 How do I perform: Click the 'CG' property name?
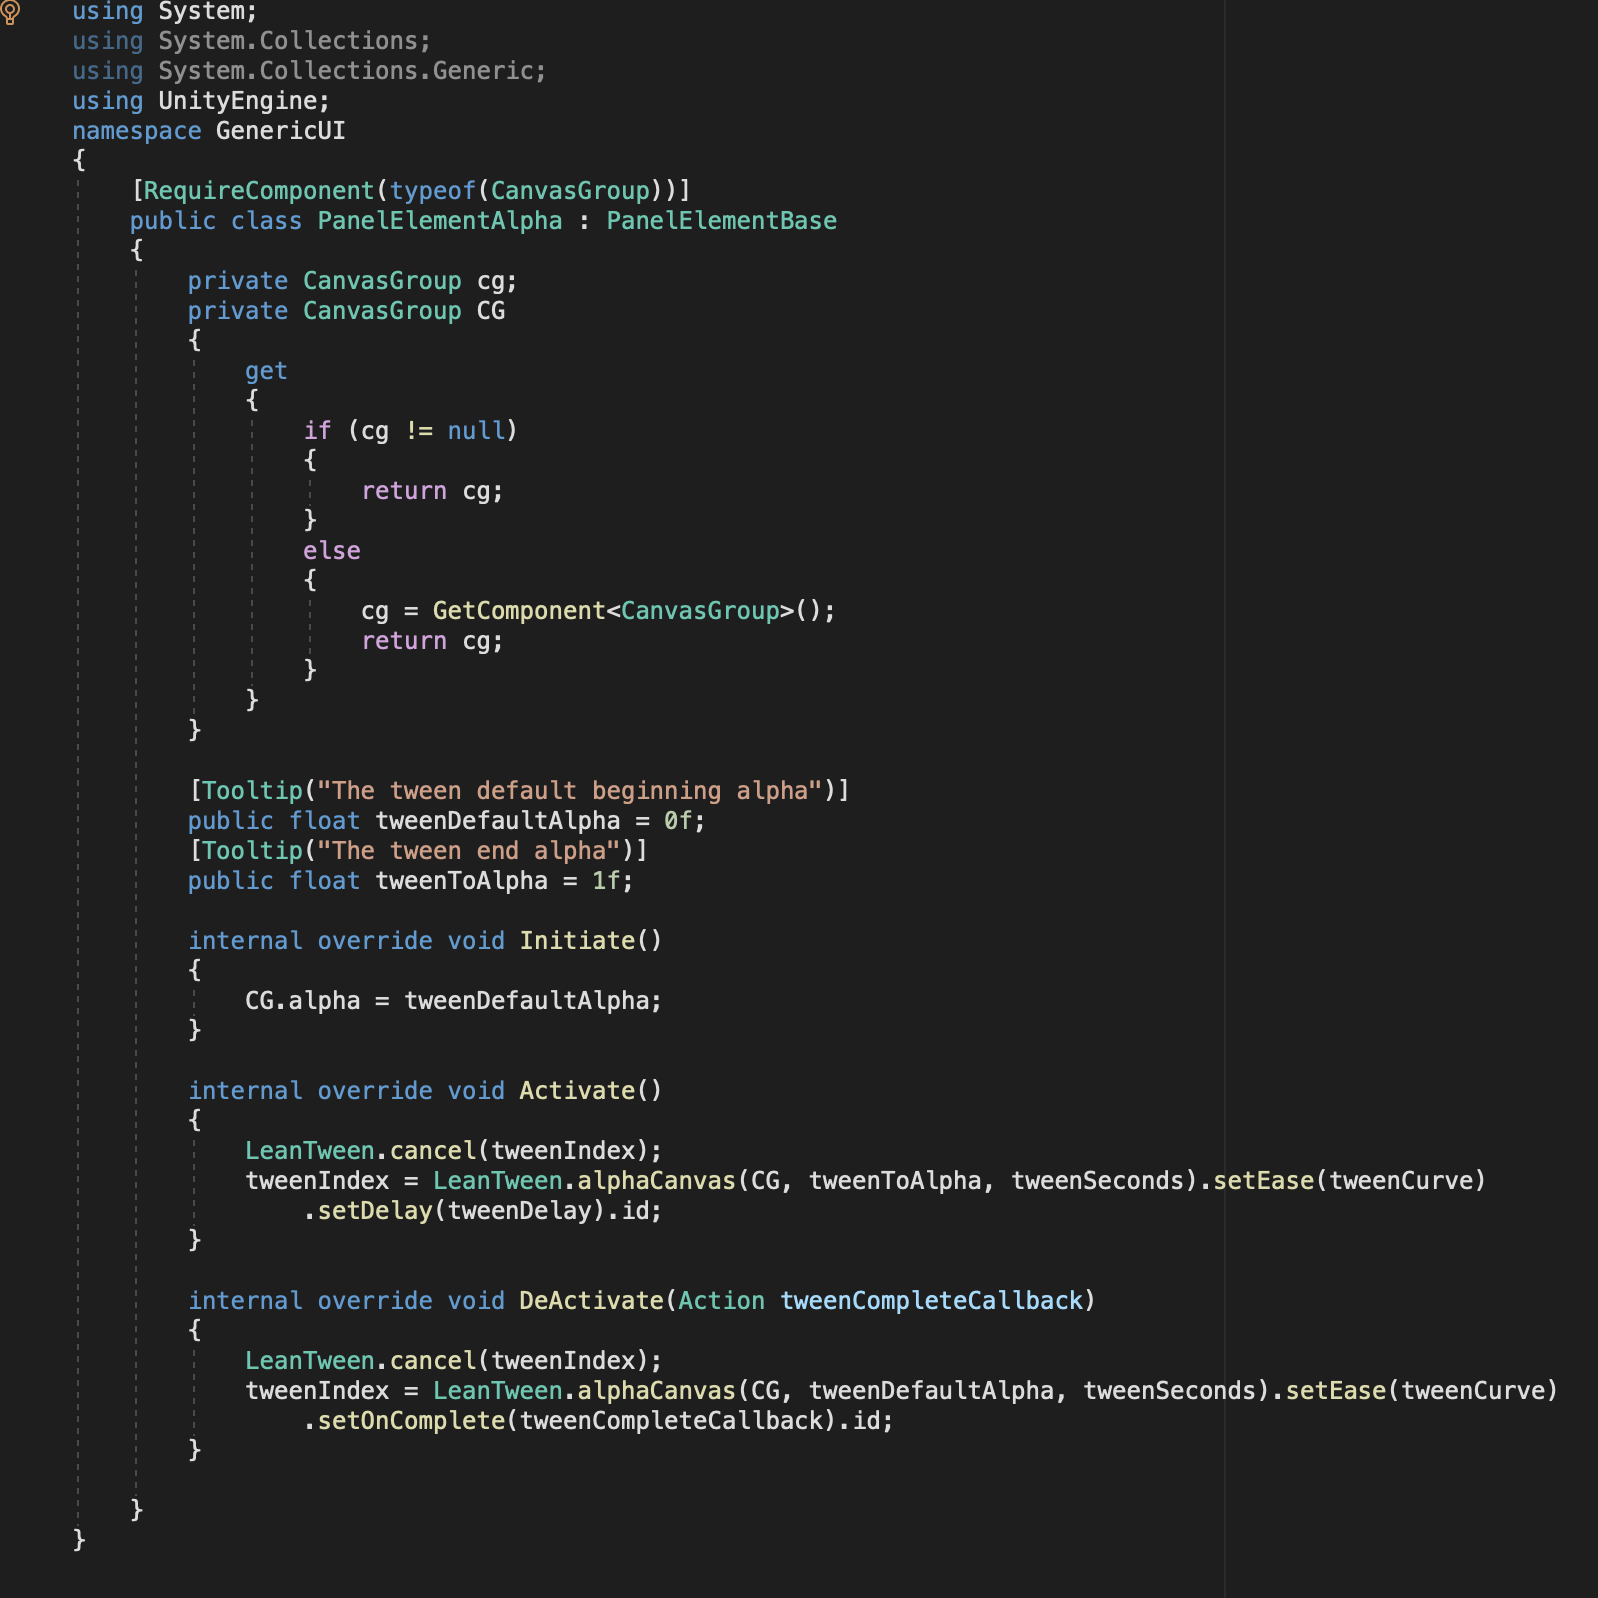tap(491, 311)
